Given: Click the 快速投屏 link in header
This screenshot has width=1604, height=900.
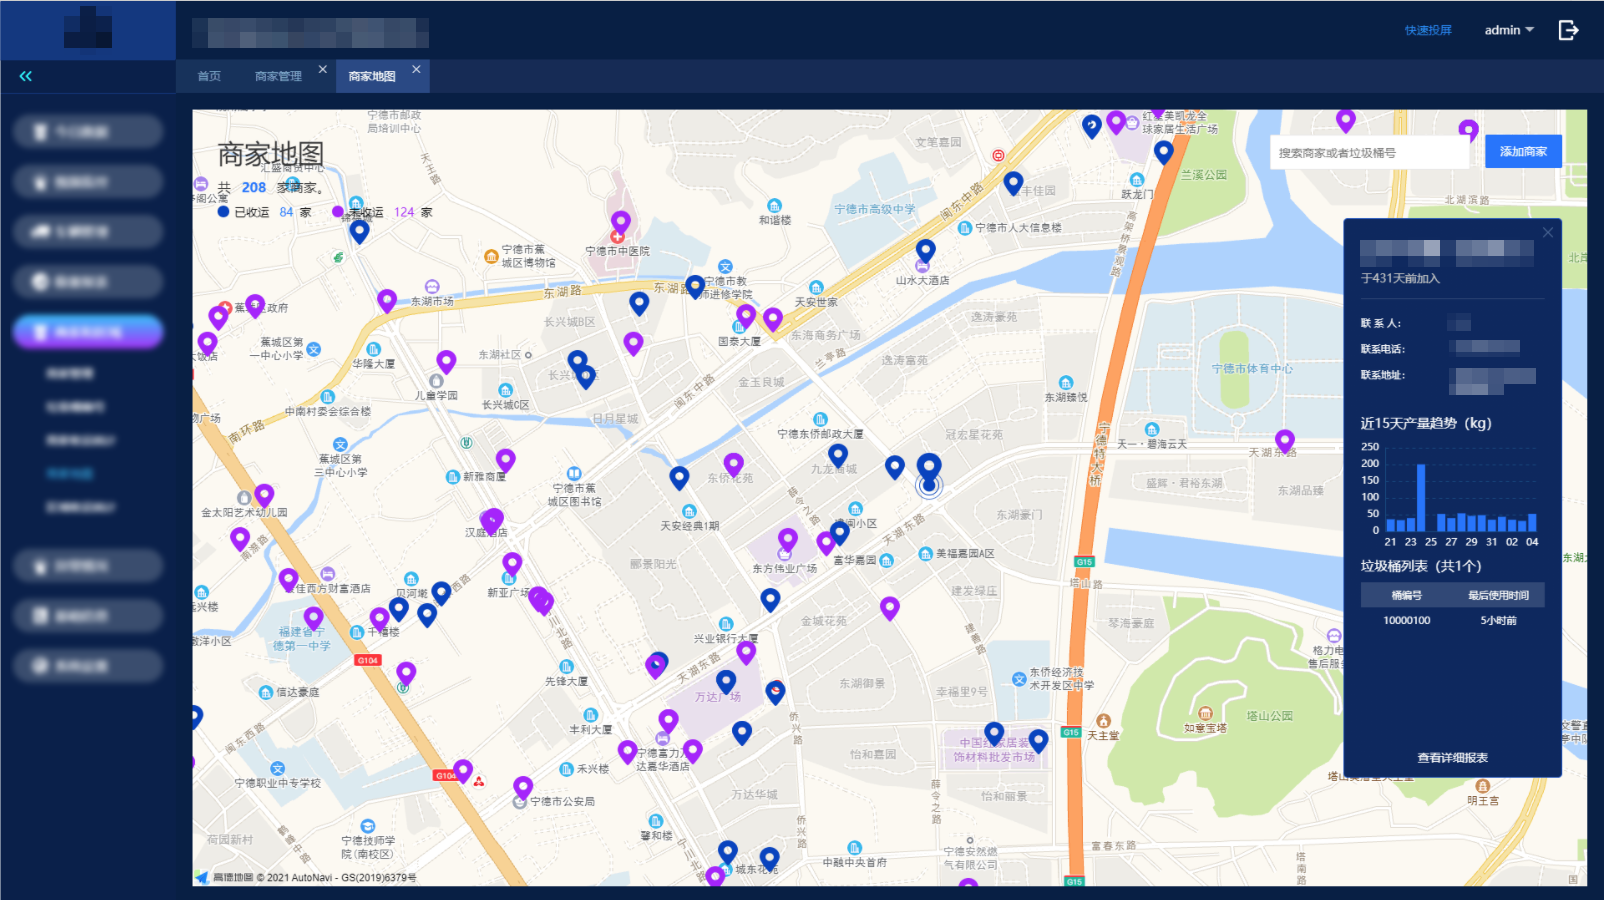Looking at the screenshot, I should [1427, 30].
